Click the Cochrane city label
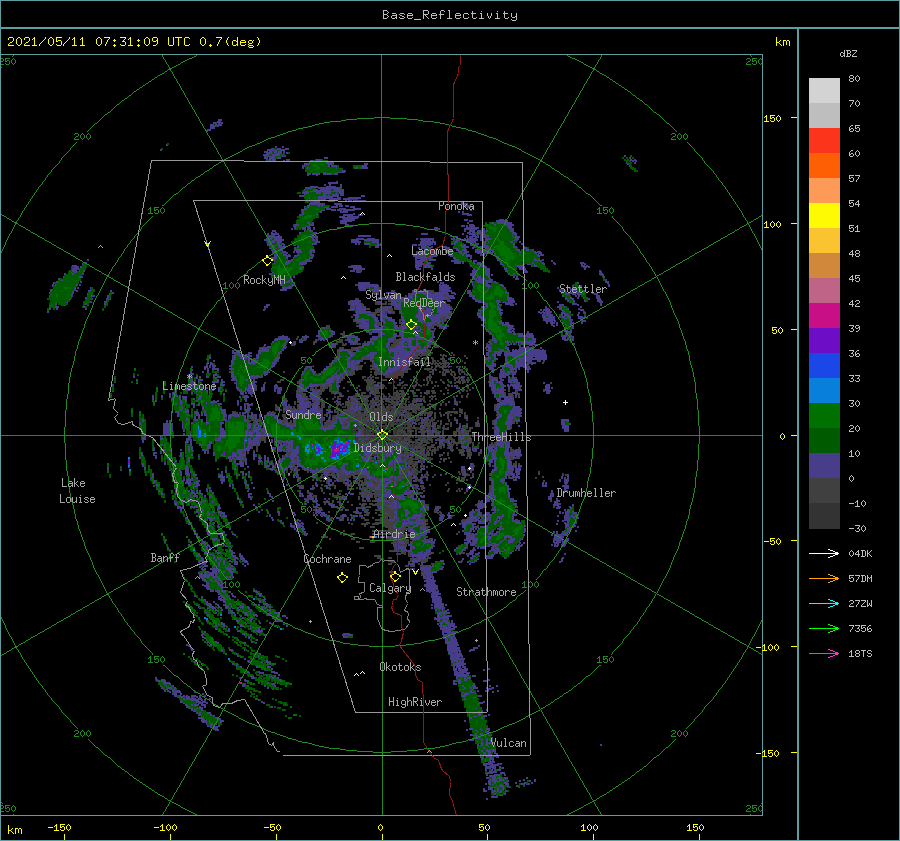900x841 pixels. click(327, 559)
